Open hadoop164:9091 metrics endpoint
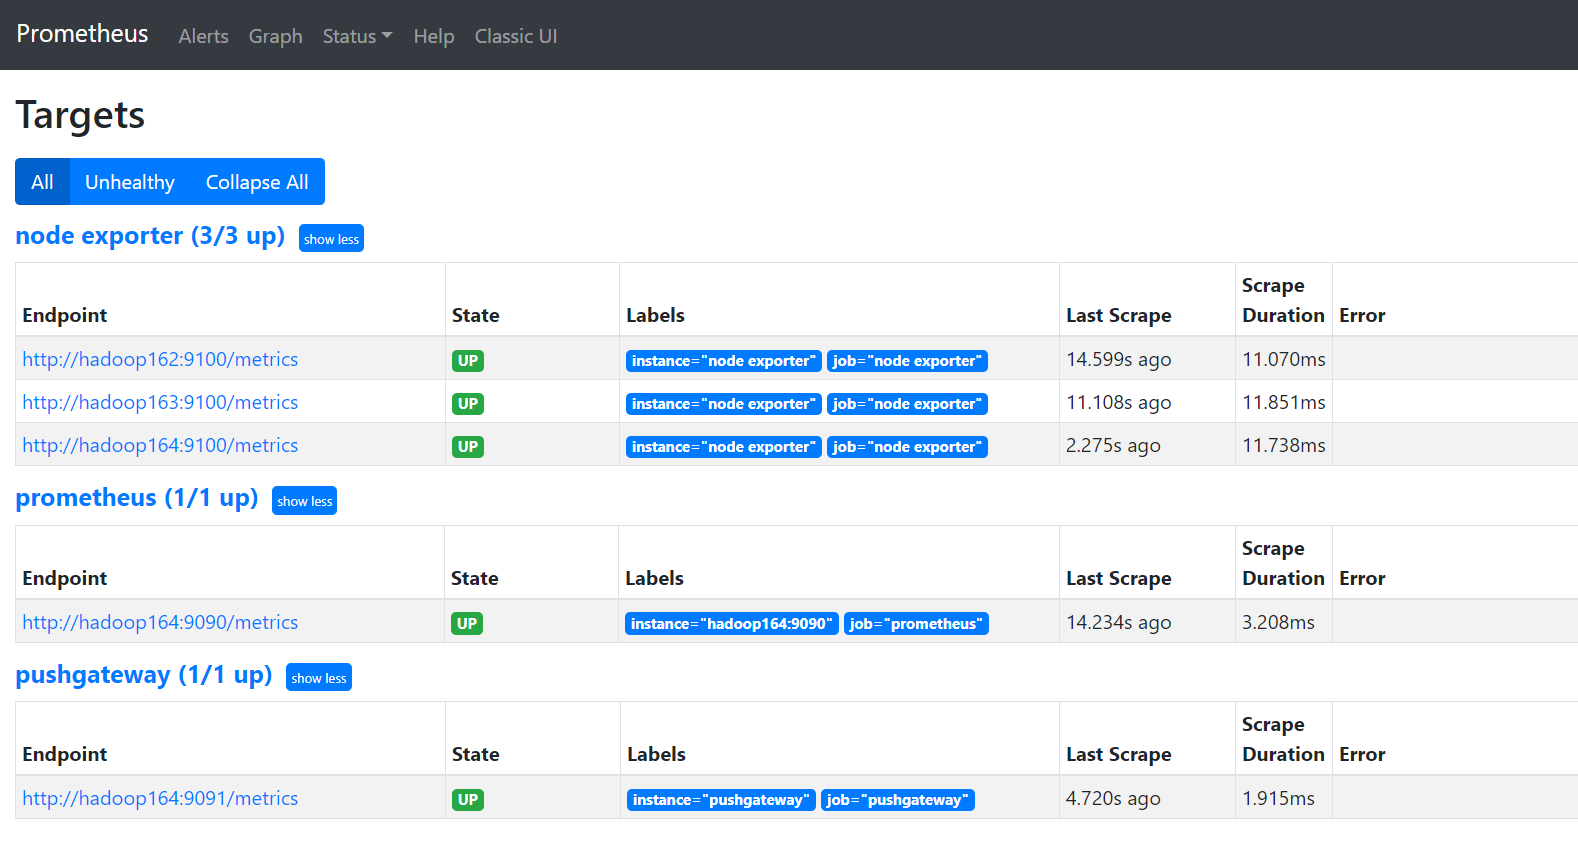This screenshot has height=847, width=1578. click(160, 798)
